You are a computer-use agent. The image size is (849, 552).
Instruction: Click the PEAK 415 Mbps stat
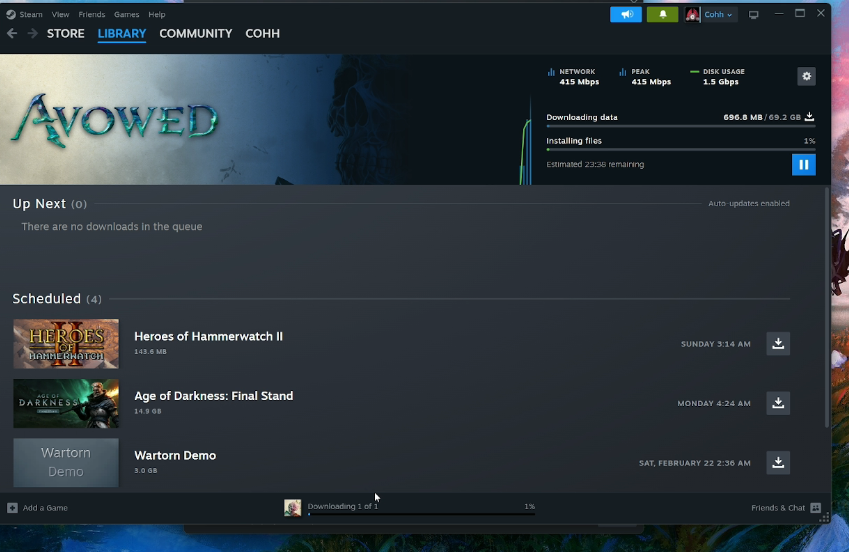tap(645, 76)
